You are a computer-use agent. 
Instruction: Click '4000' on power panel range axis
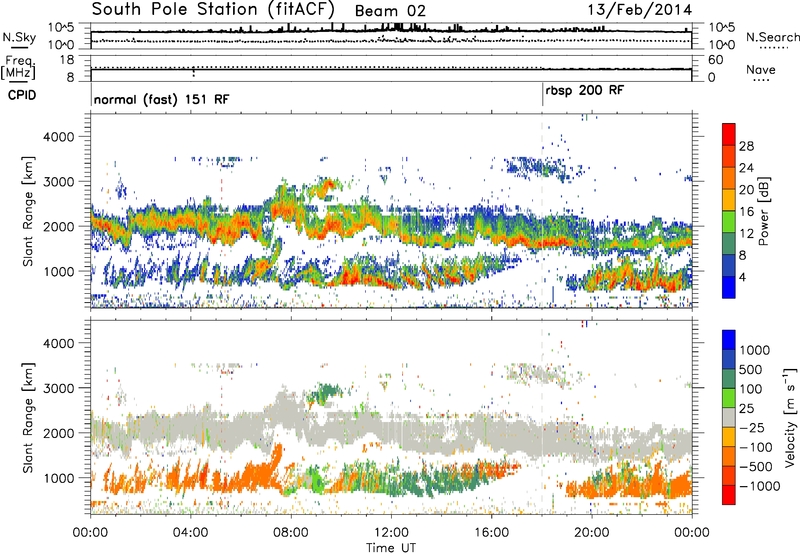click(58, 137)
